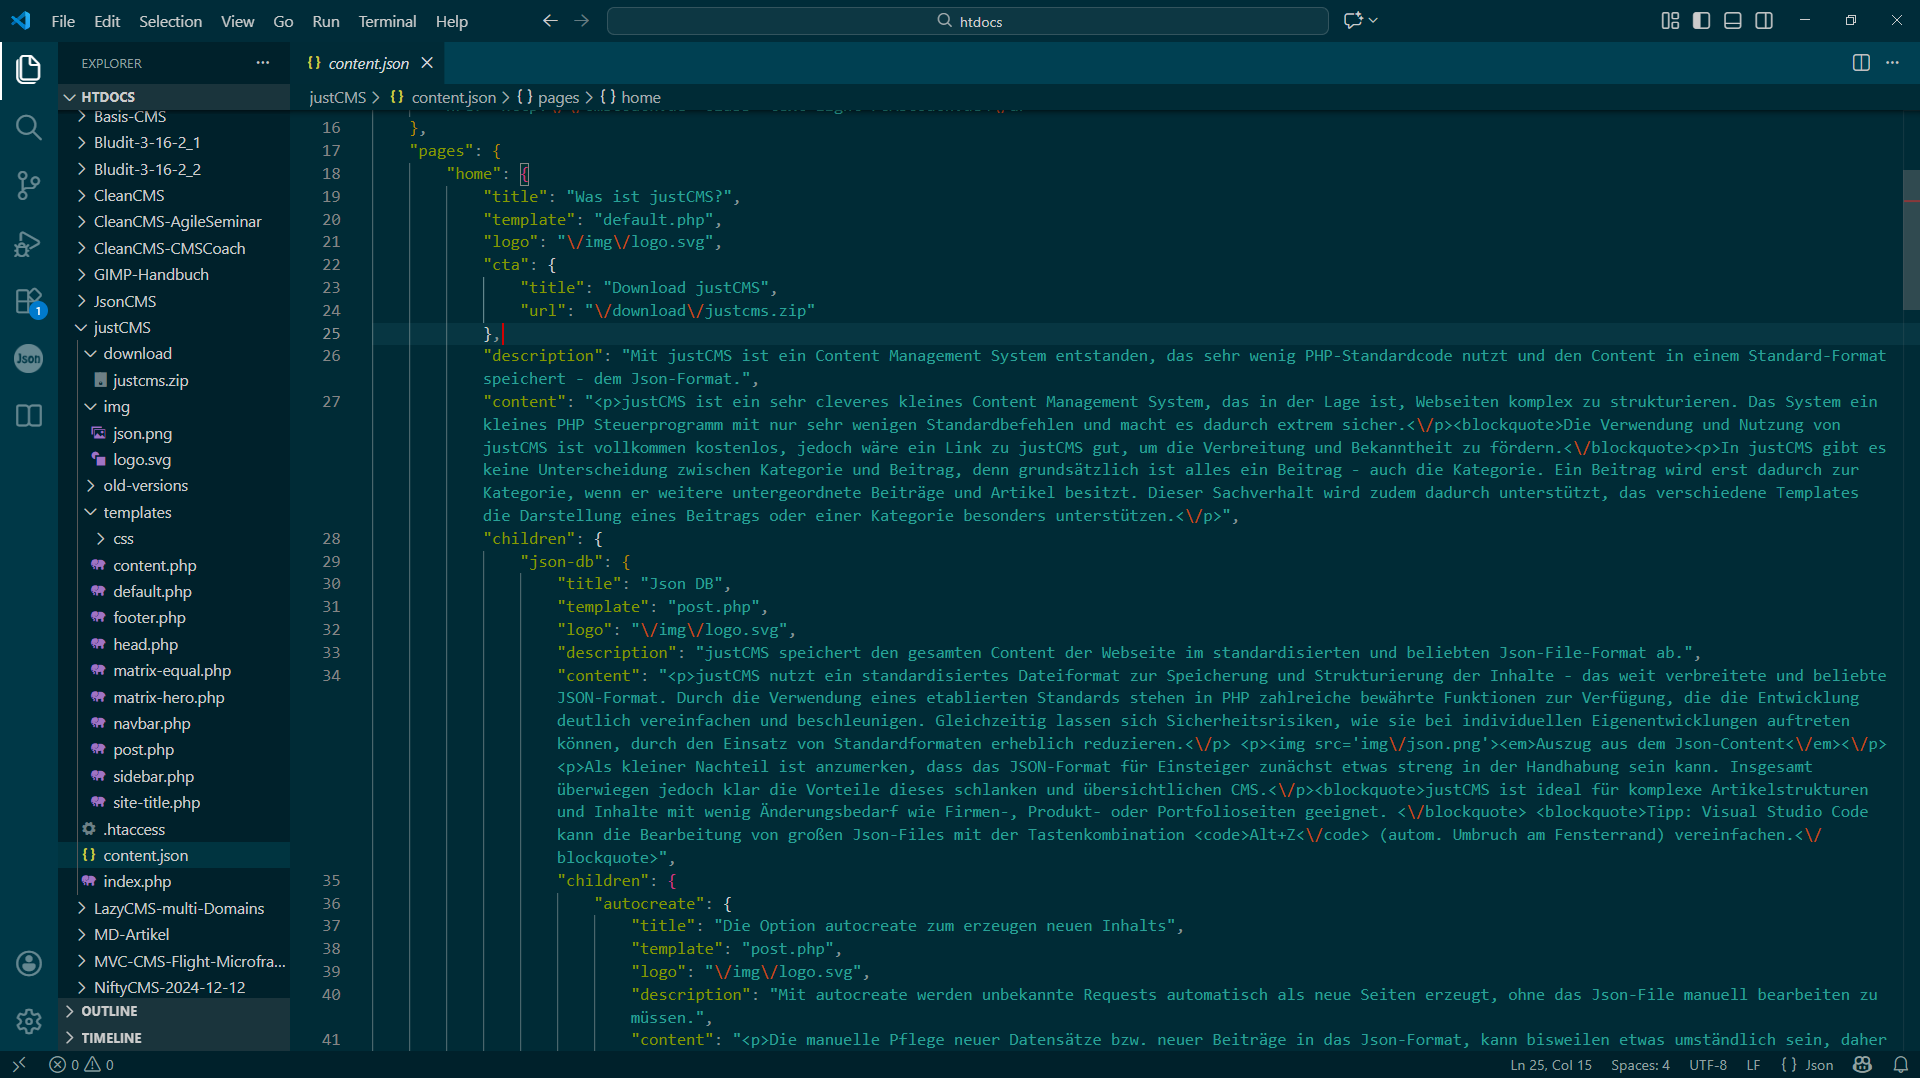The height and width of the screenshot is (1078, 1920).
Task: Open the Manage settings gear
Action: click(29, 1021)
